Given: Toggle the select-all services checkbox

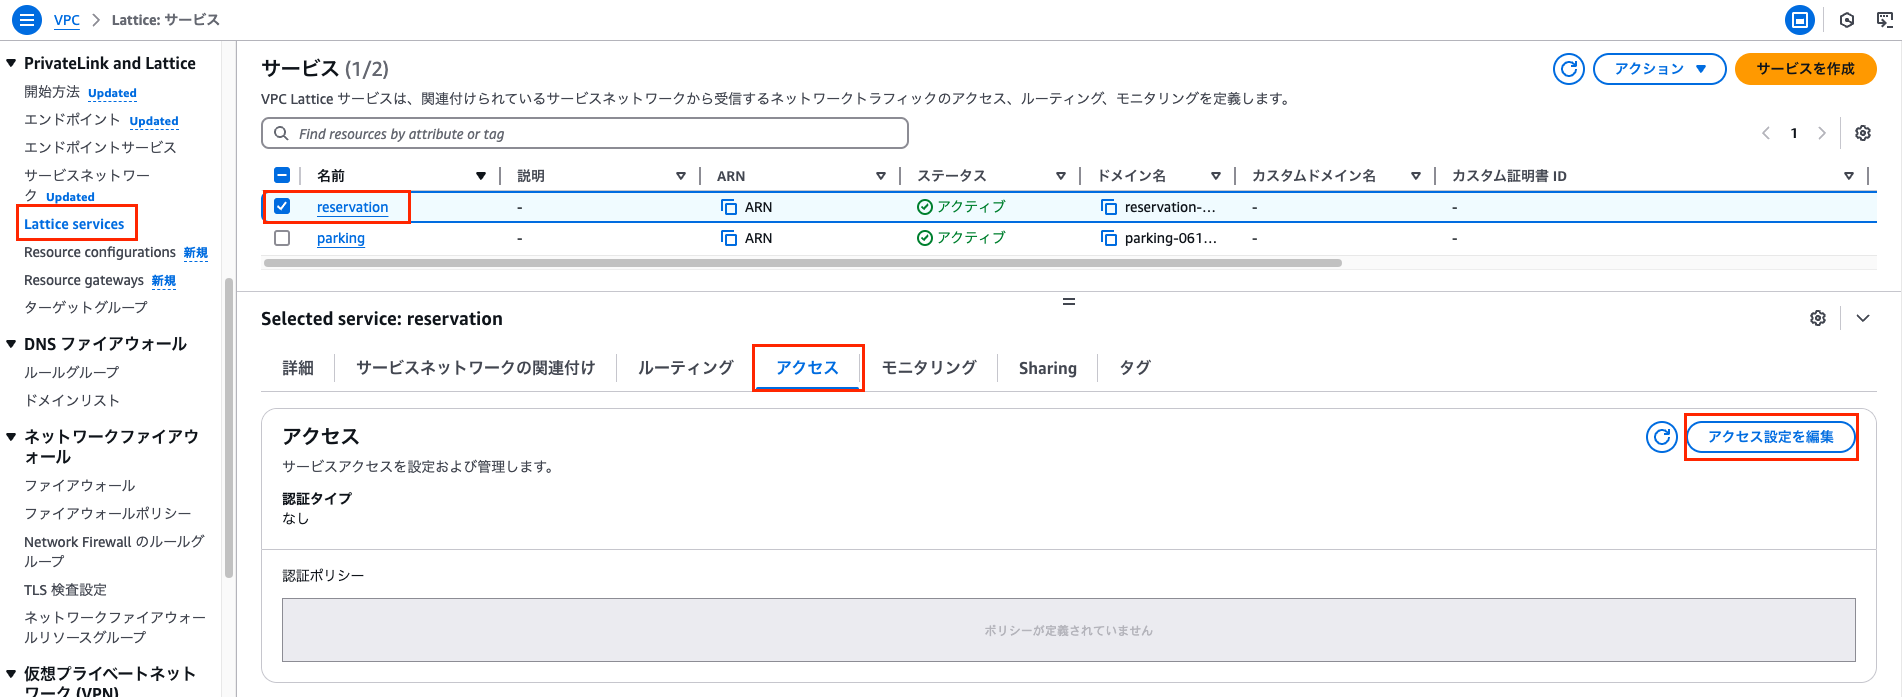Looking at the screenshot, I should 282,175.
